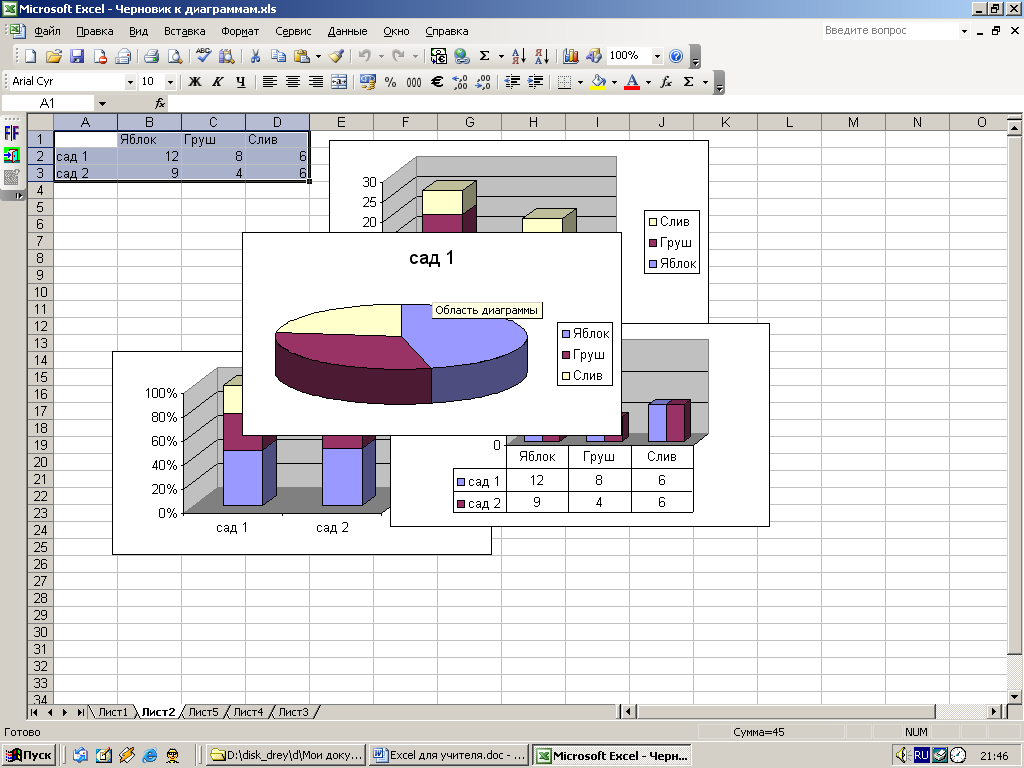
Task: Apply percent style format
Action: [x=391, y=82]
